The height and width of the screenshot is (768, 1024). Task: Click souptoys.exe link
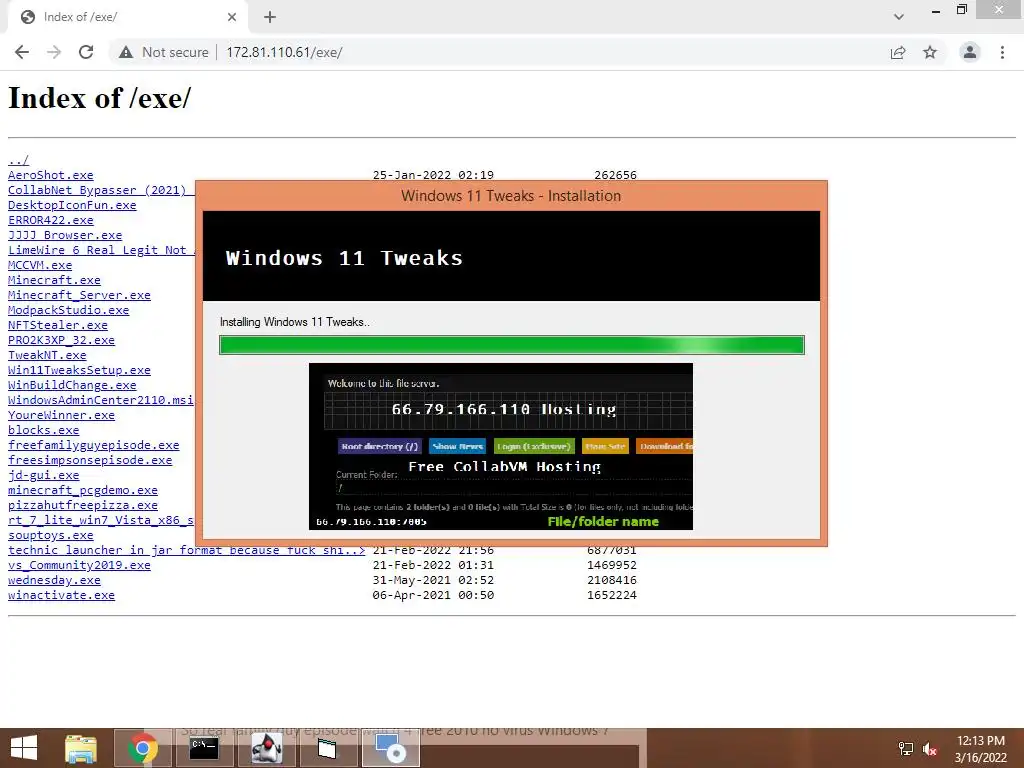(50, 536)
